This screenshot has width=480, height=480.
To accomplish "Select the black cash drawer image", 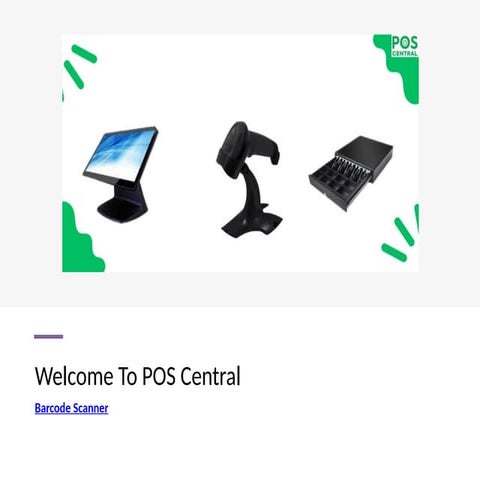I will [x=351, y=173].
